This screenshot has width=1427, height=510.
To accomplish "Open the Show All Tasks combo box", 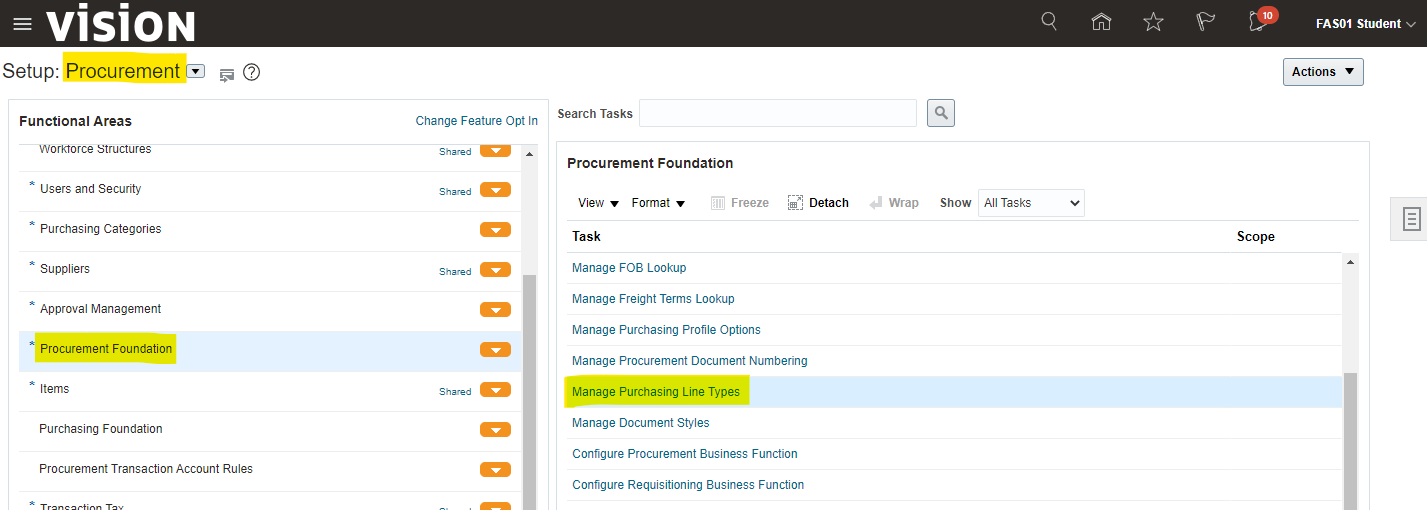I will pyautogui.click(x=1031, y=203).
